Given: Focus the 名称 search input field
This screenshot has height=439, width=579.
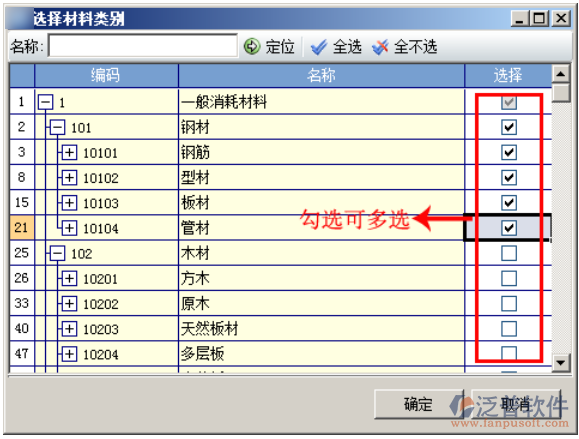Looking at the screenshot, I should click(143, 46).
